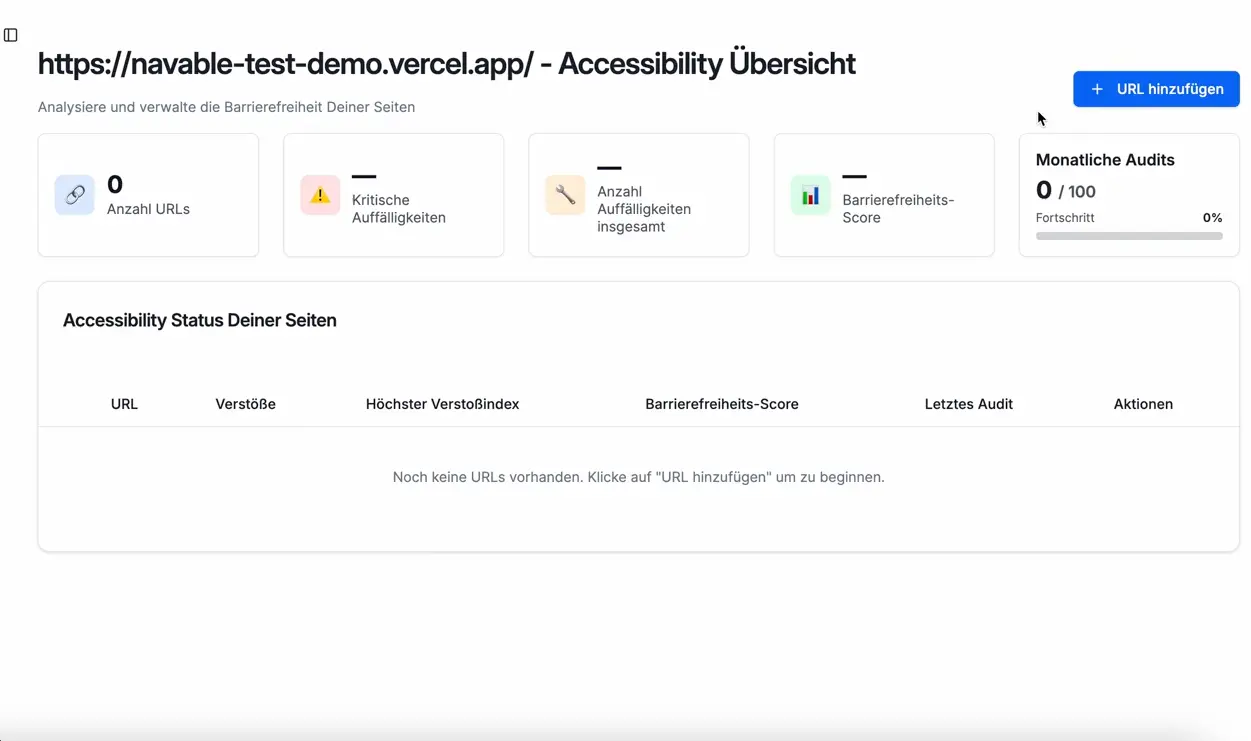The image size is (1251, 741).
Task: Select the wrench icon on the Auffälligkeiten card
Action: [x=564, y=195]
